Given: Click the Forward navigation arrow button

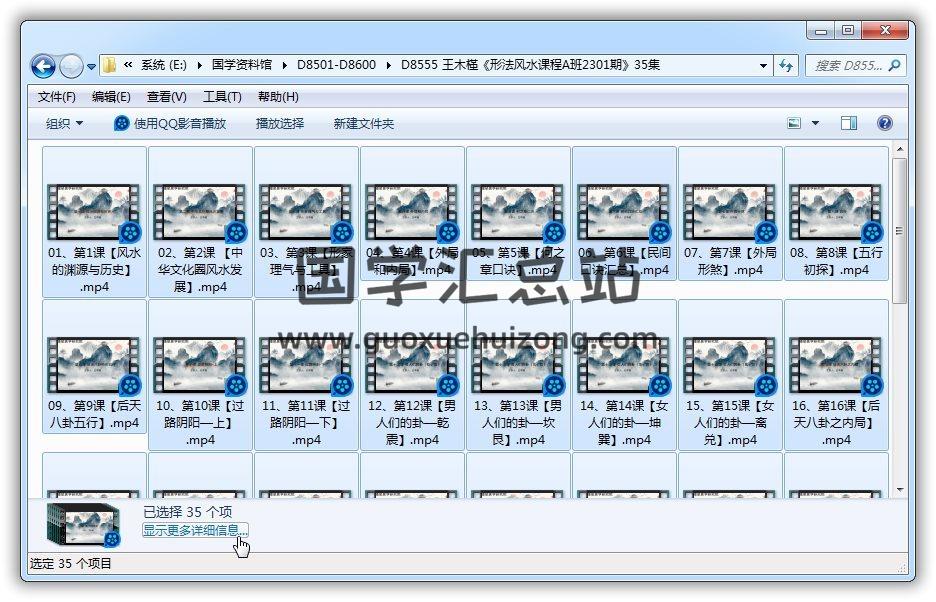Looking at the screenshot, I should click(x=71, y=66).
